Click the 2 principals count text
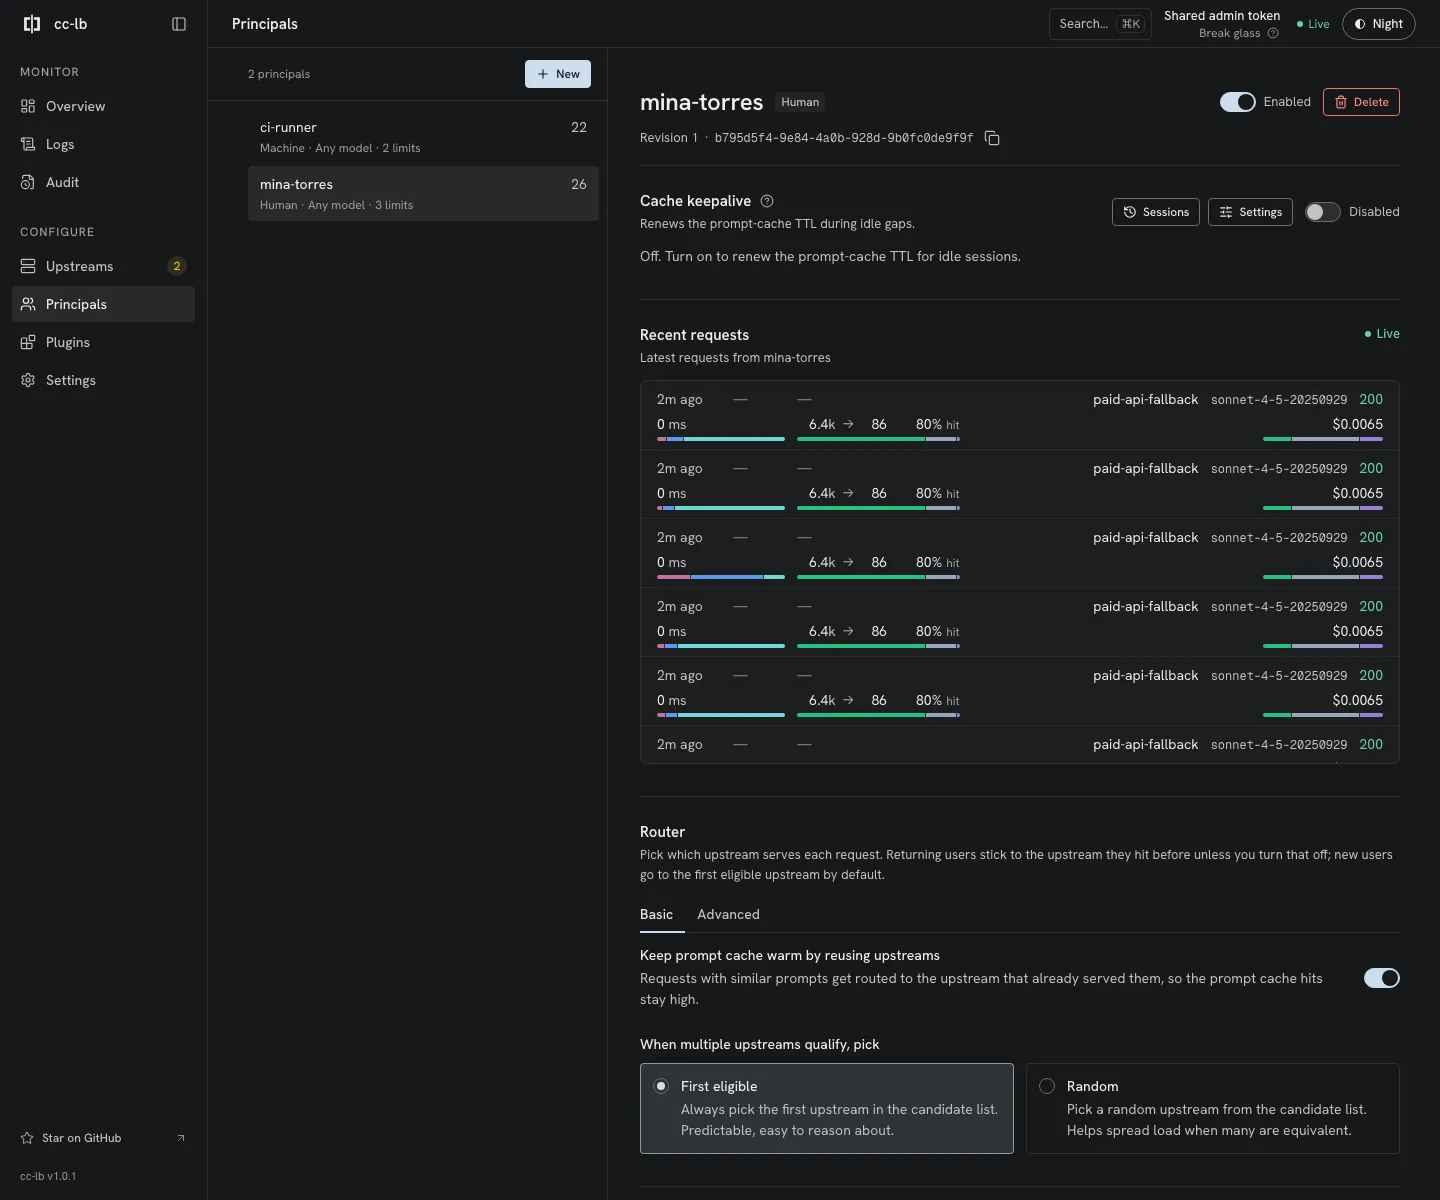1440x1200 pixels. coord(279,74)
